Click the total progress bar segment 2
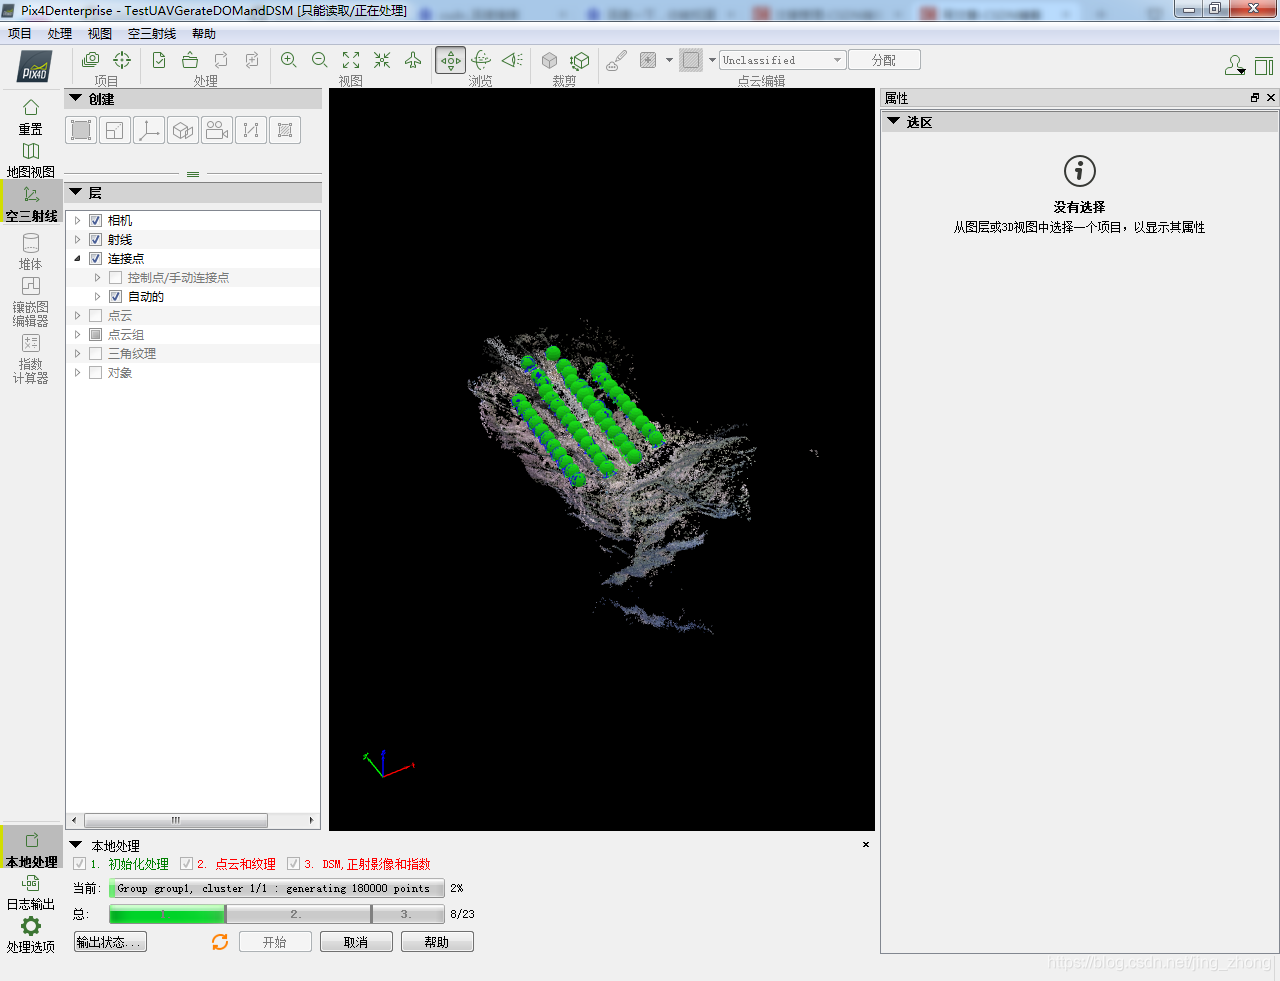 [x=298, y=914]
